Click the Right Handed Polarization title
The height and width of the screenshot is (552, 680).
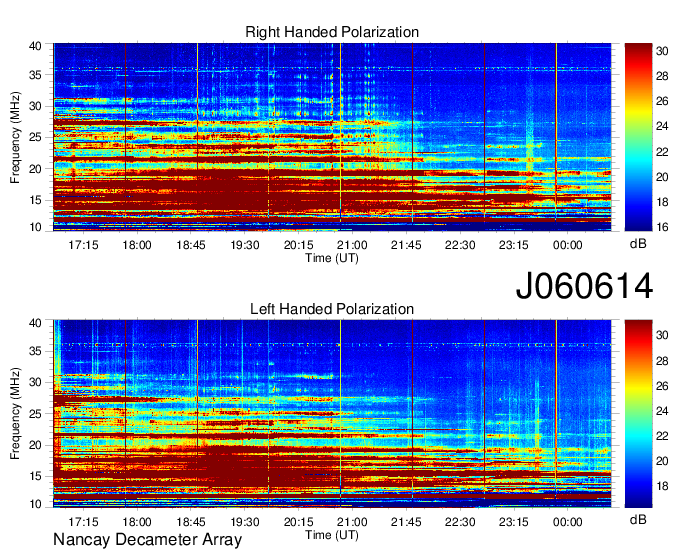click(332, 32)
